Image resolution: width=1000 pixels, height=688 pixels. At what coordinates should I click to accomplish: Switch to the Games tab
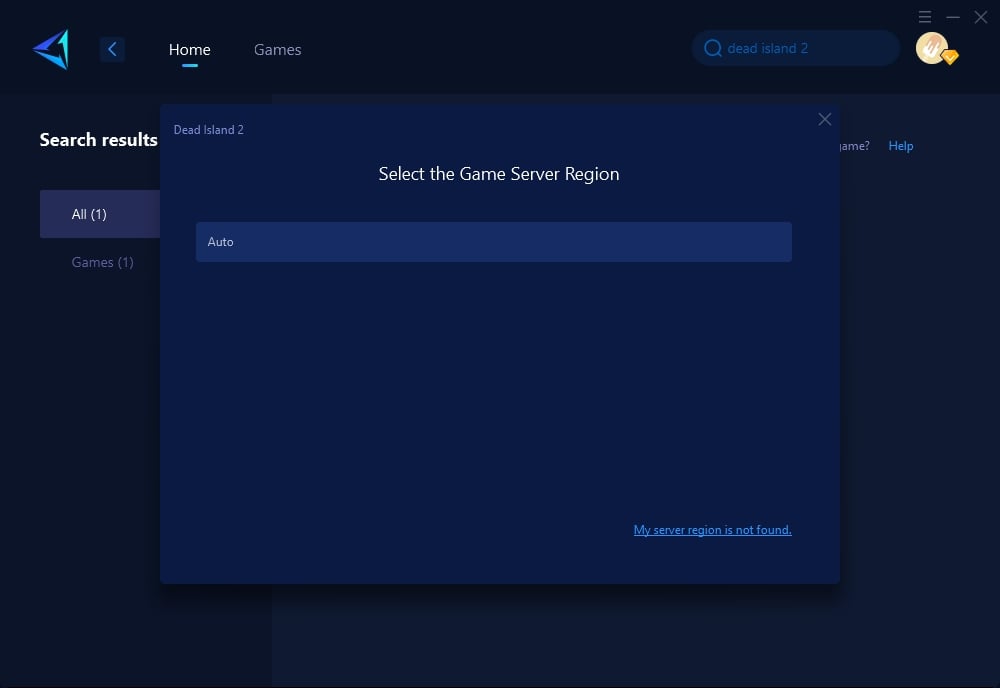(x=277, y=50)
